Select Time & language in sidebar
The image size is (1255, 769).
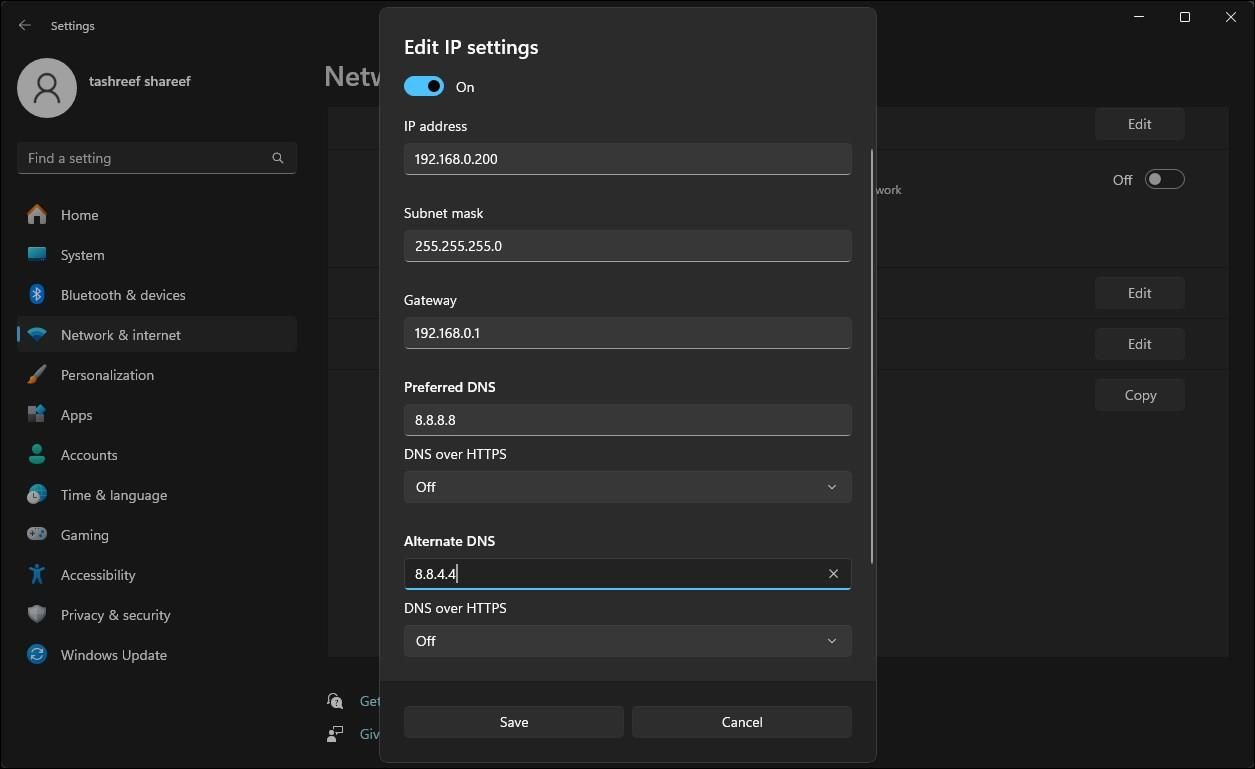36,494
